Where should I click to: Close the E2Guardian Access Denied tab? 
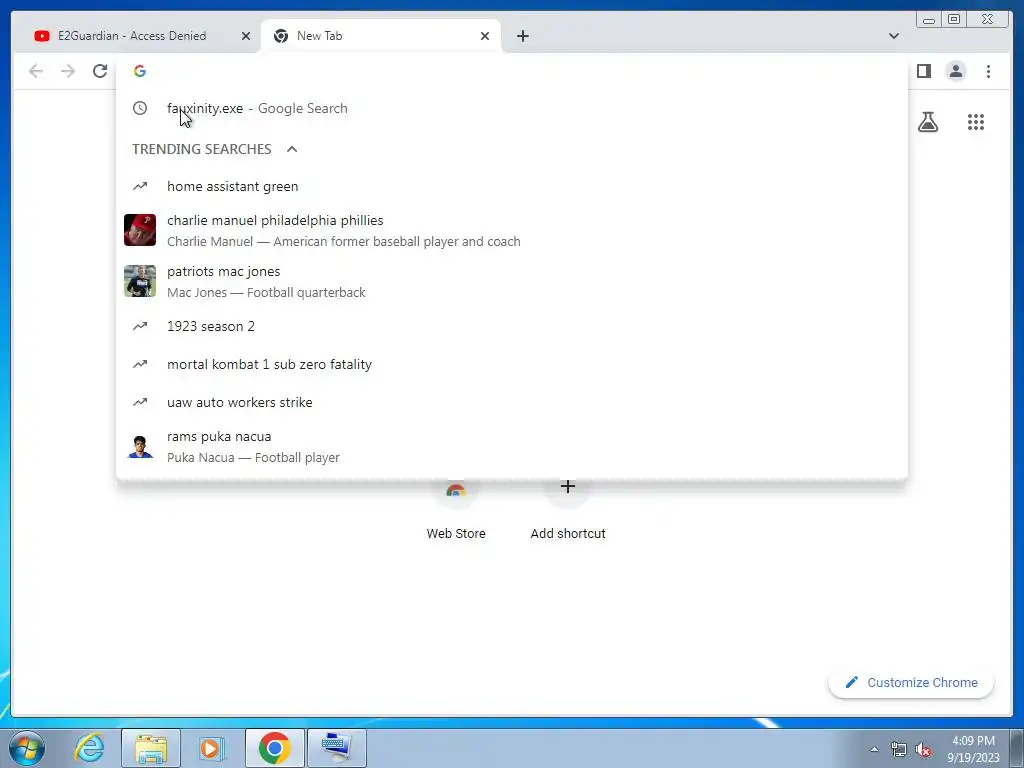[246, 36]
